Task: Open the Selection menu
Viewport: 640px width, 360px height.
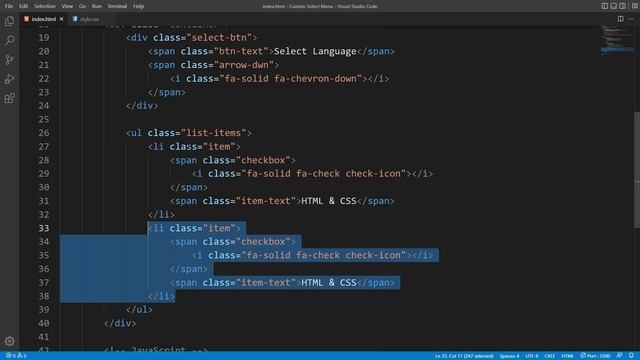Action: tap(44, 6)
